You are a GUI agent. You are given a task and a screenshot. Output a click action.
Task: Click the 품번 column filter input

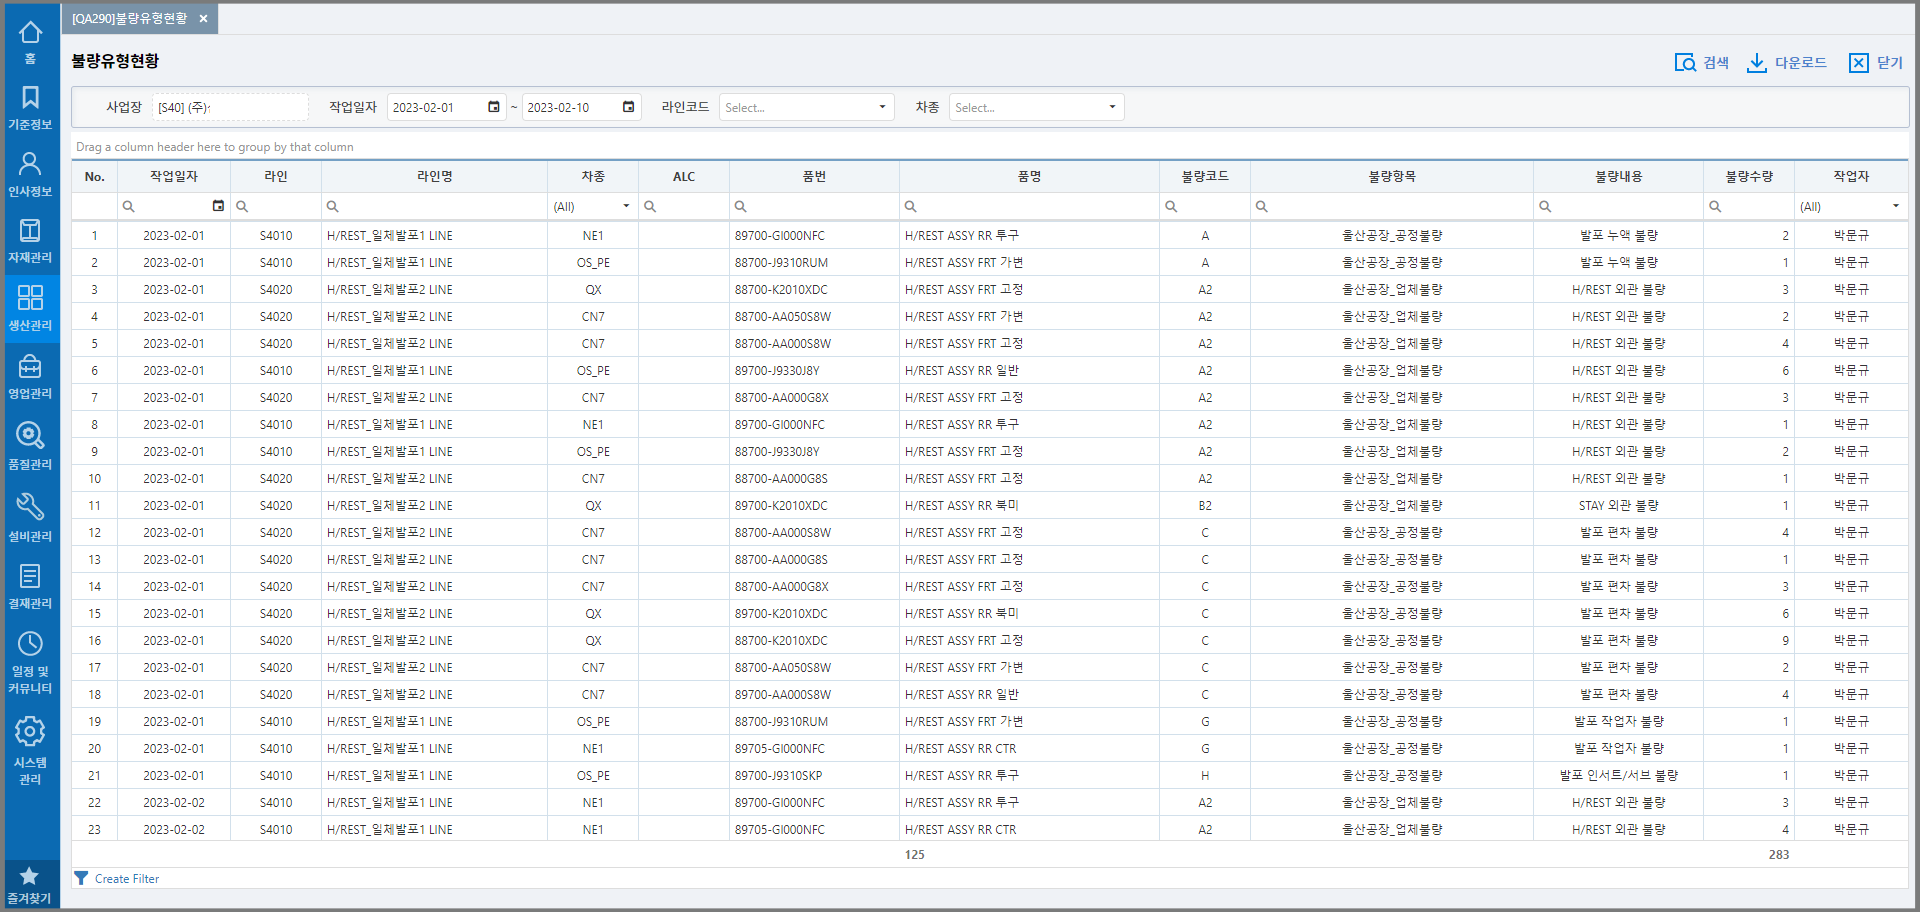[820, 206]
